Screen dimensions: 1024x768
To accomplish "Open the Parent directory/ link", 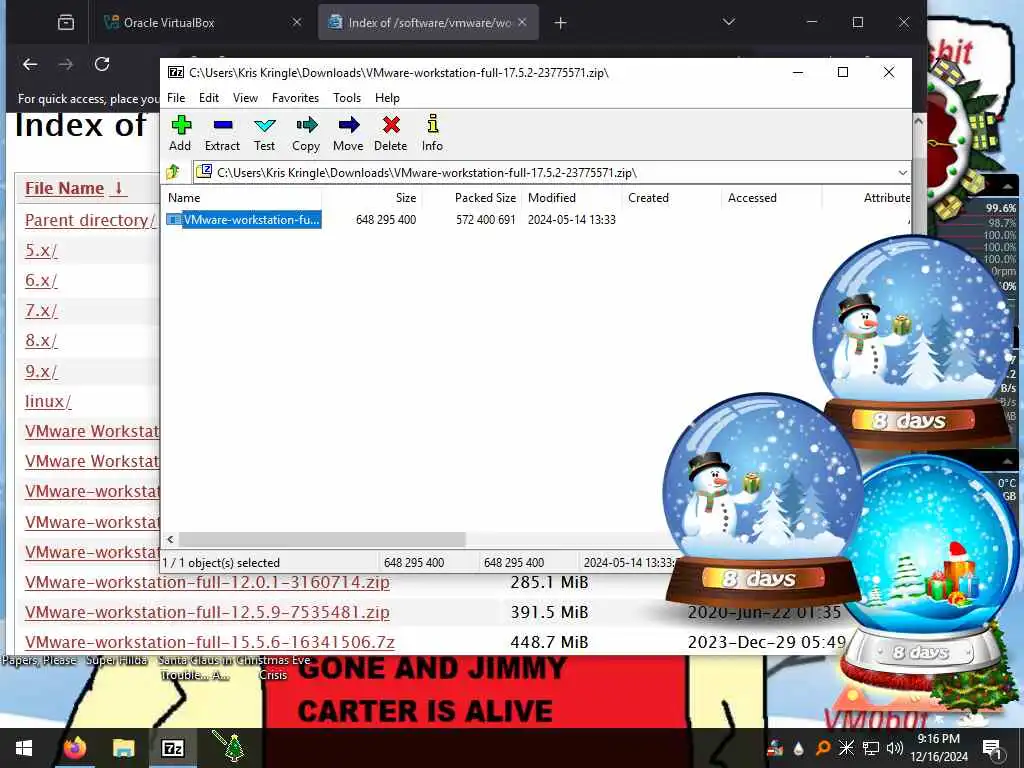I will (91, 220).
